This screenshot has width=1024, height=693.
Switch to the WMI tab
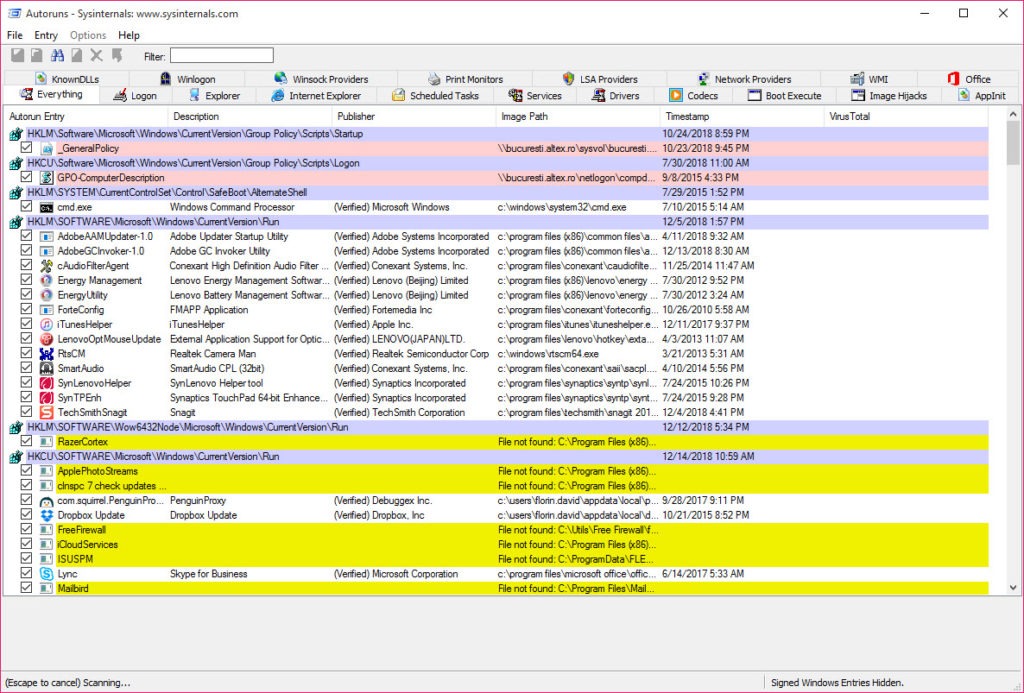coord(869,79)
